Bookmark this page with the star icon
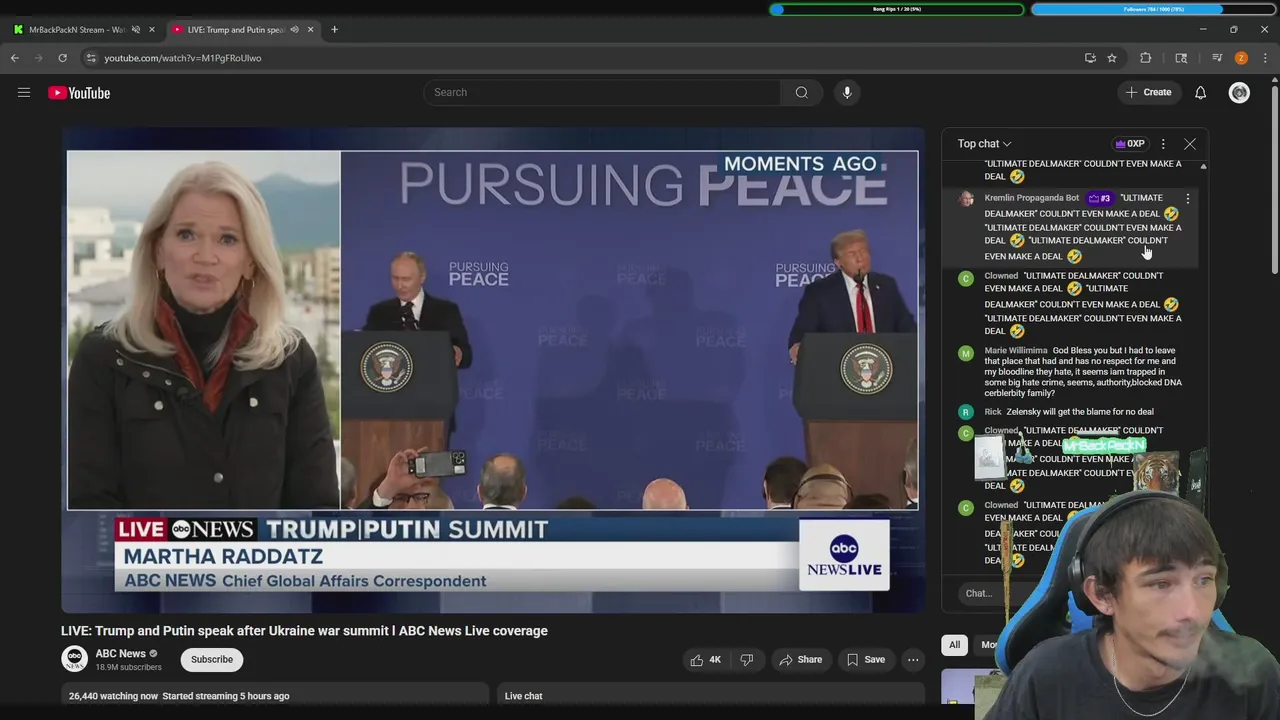 tap(1112, 58)
